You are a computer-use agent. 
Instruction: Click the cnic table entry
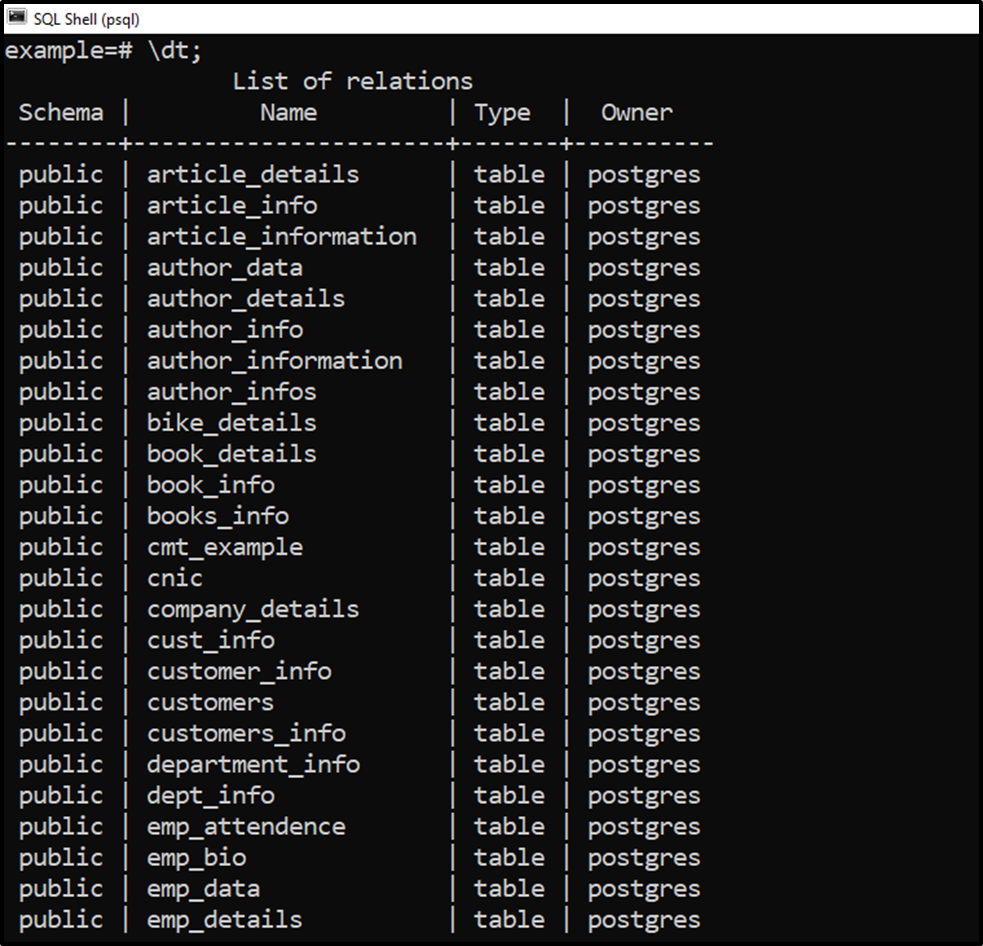pyautogui.click(x=175, y=579)
